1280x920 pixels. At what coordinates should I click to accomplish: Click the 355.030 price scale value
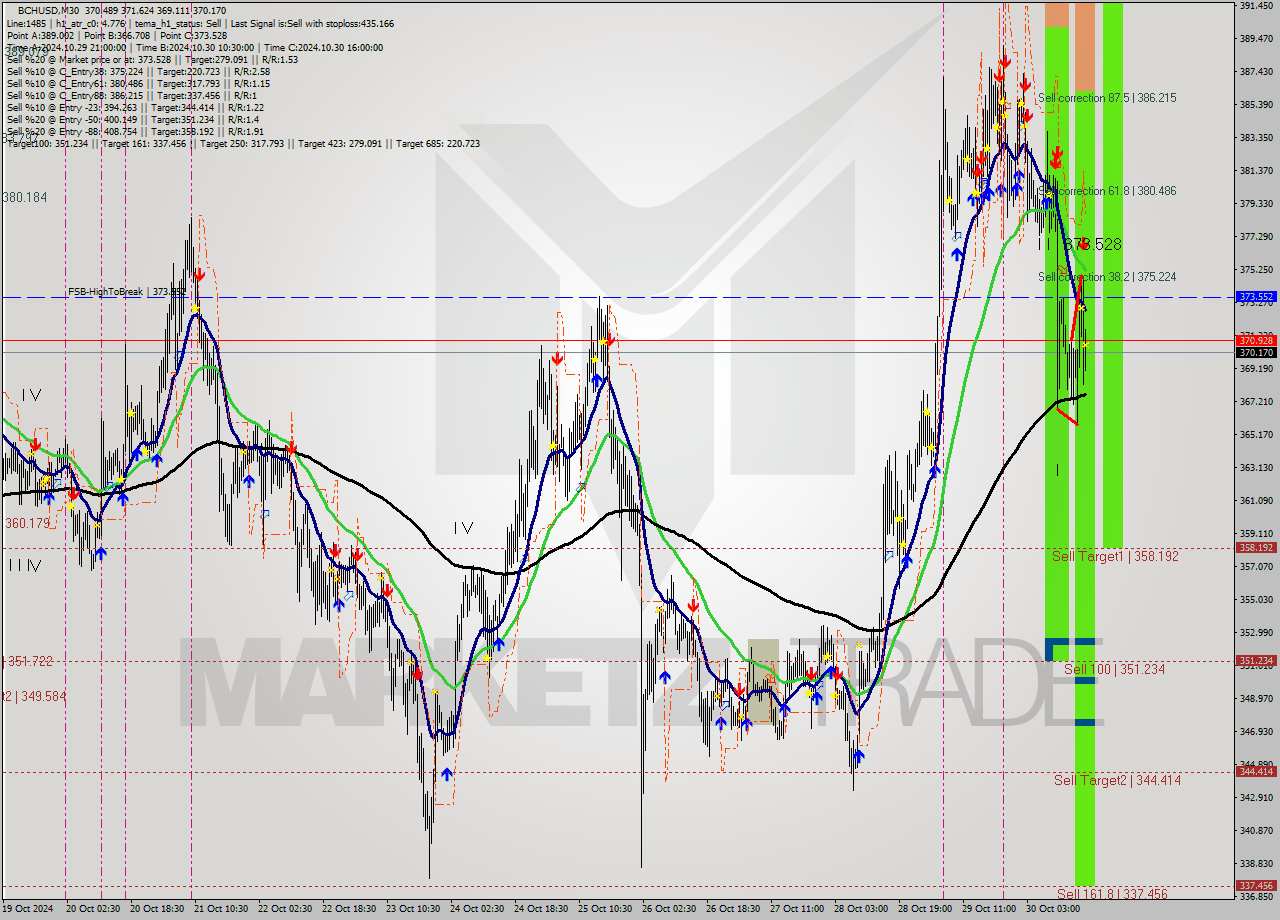pos(1256,600)
